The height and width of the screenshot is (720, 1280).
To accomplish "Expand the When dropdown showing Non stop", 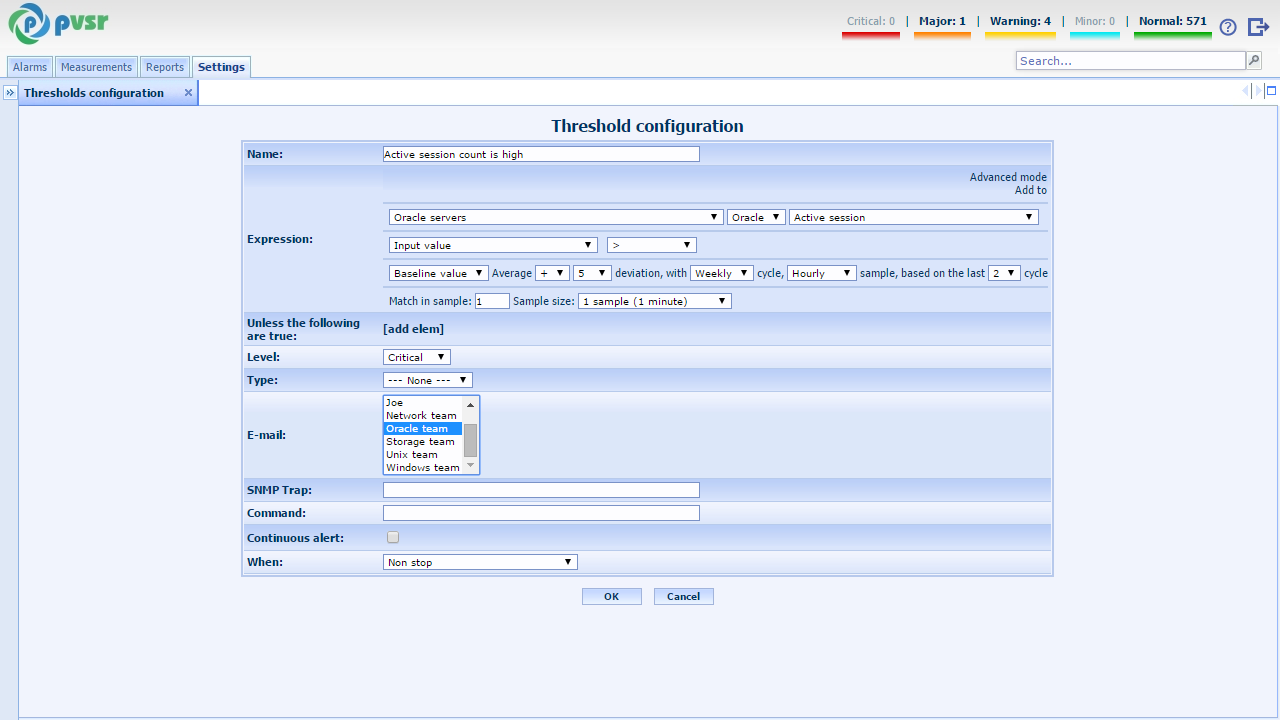I will tap(480, 563).
